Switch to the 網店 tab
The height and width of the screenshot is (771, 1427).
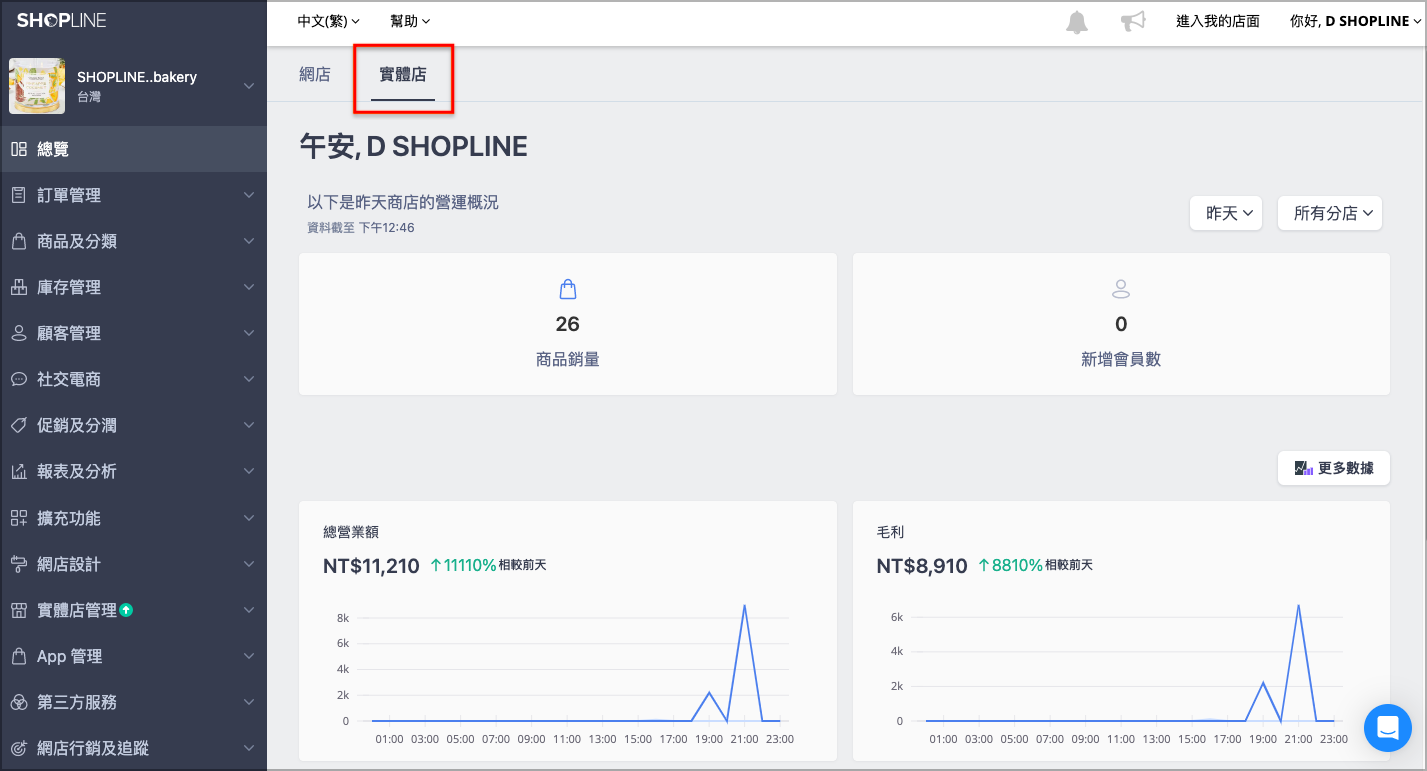coord(315,74)
